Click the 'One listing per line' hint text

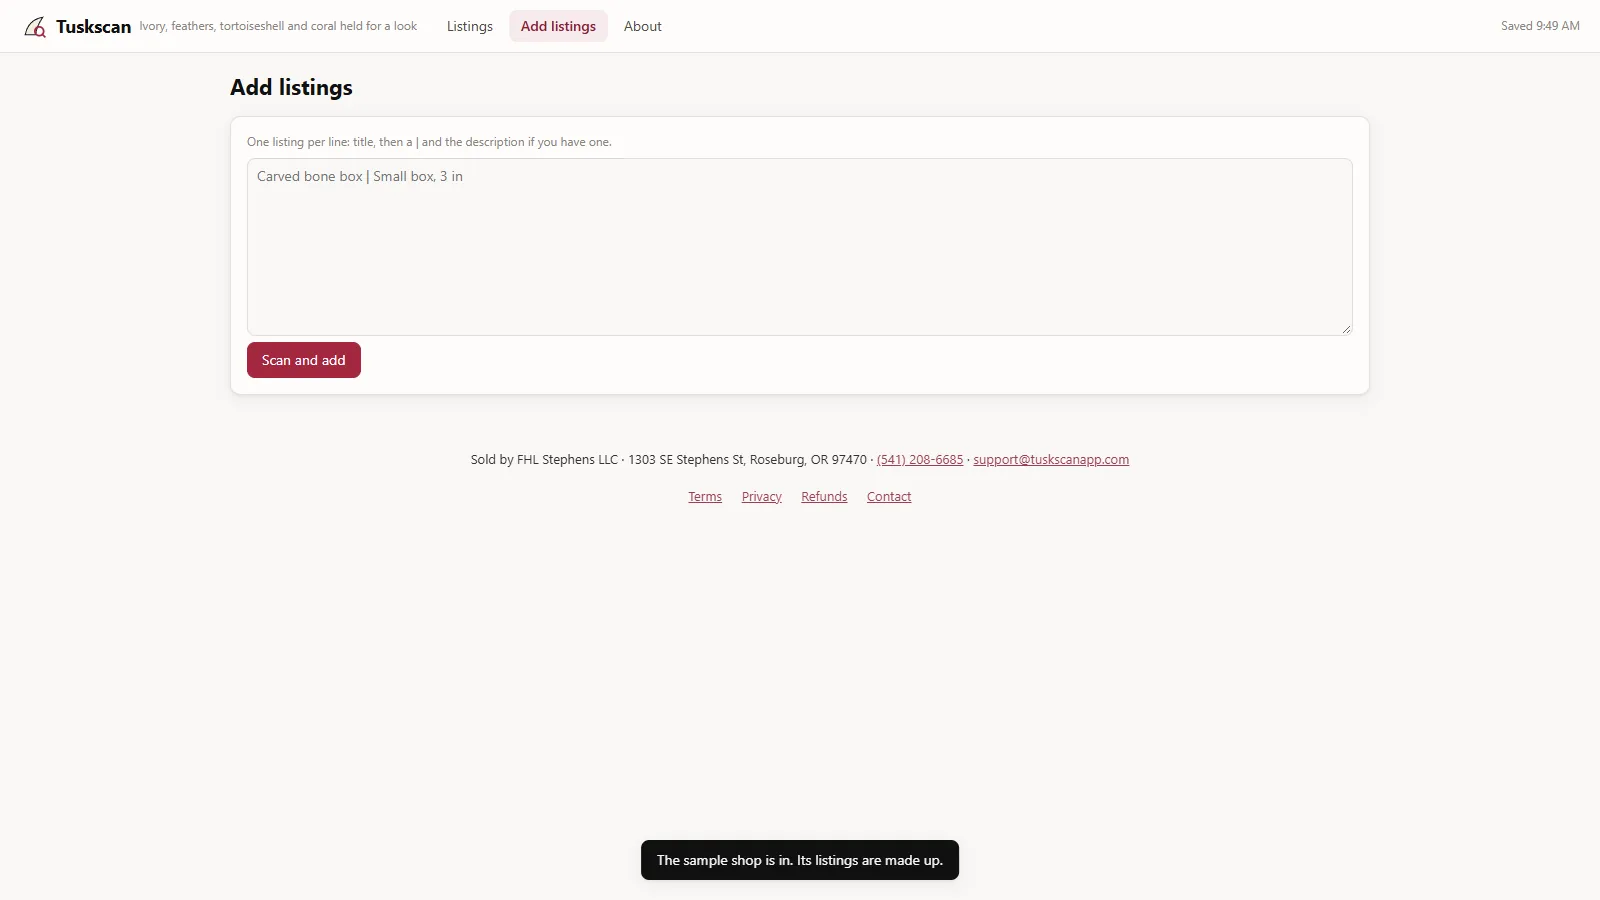(429, 142)
